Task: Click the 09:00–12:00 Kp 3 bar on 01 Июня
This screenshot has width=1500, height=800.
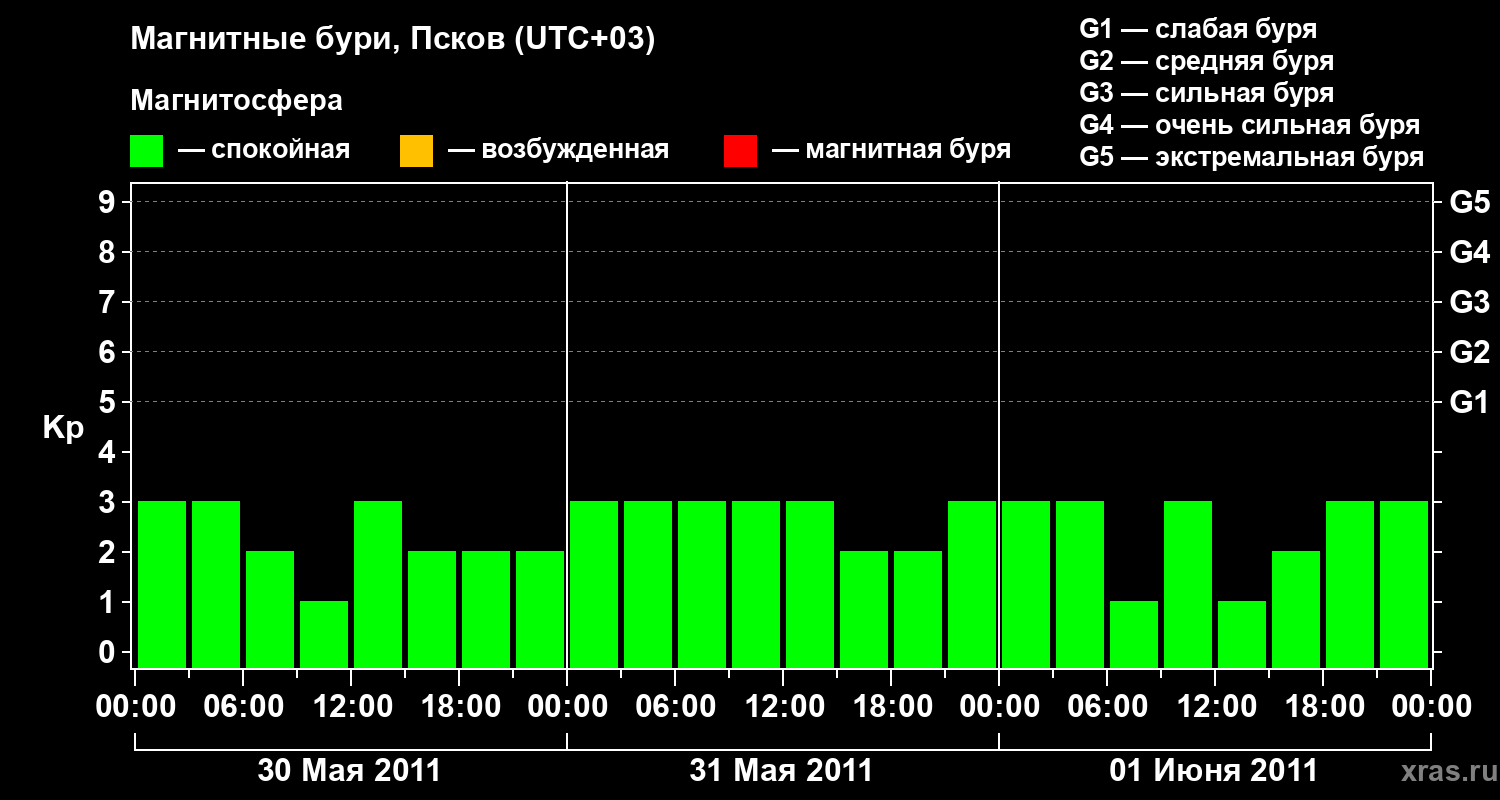Action: (1188, 584)
